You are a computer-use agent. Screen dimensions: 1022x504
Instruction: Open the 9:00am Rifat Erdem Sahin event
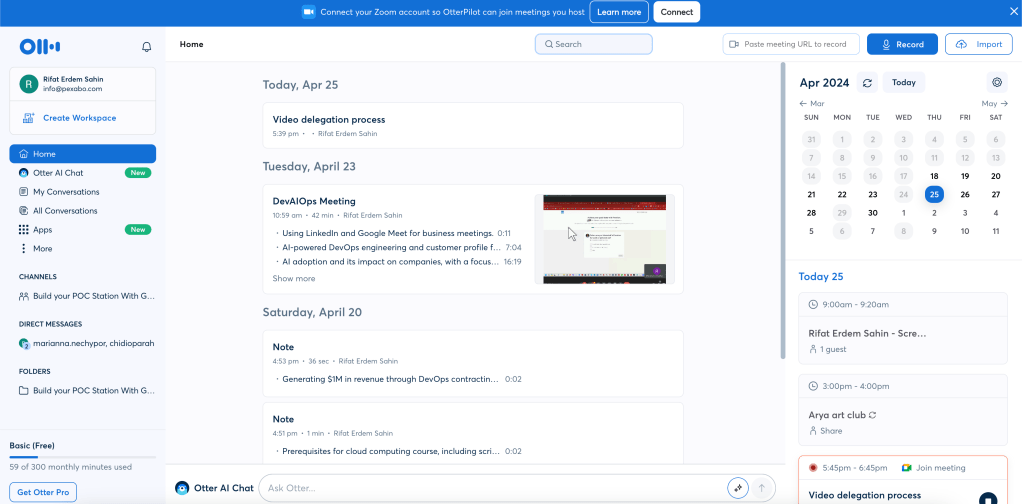[x=903, y=328]
